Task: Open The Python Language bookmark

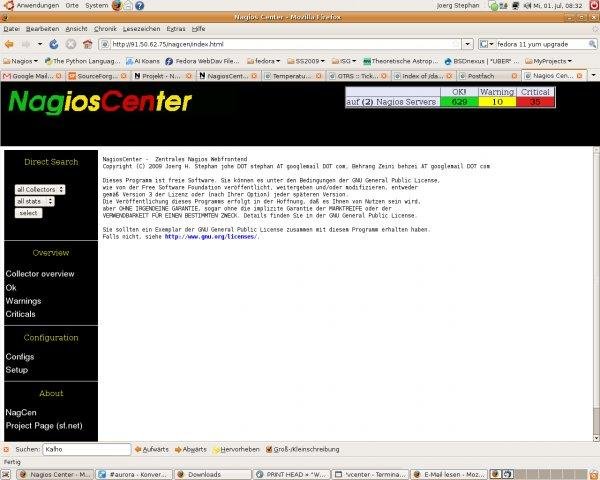Action: click(x=82, y=61)
